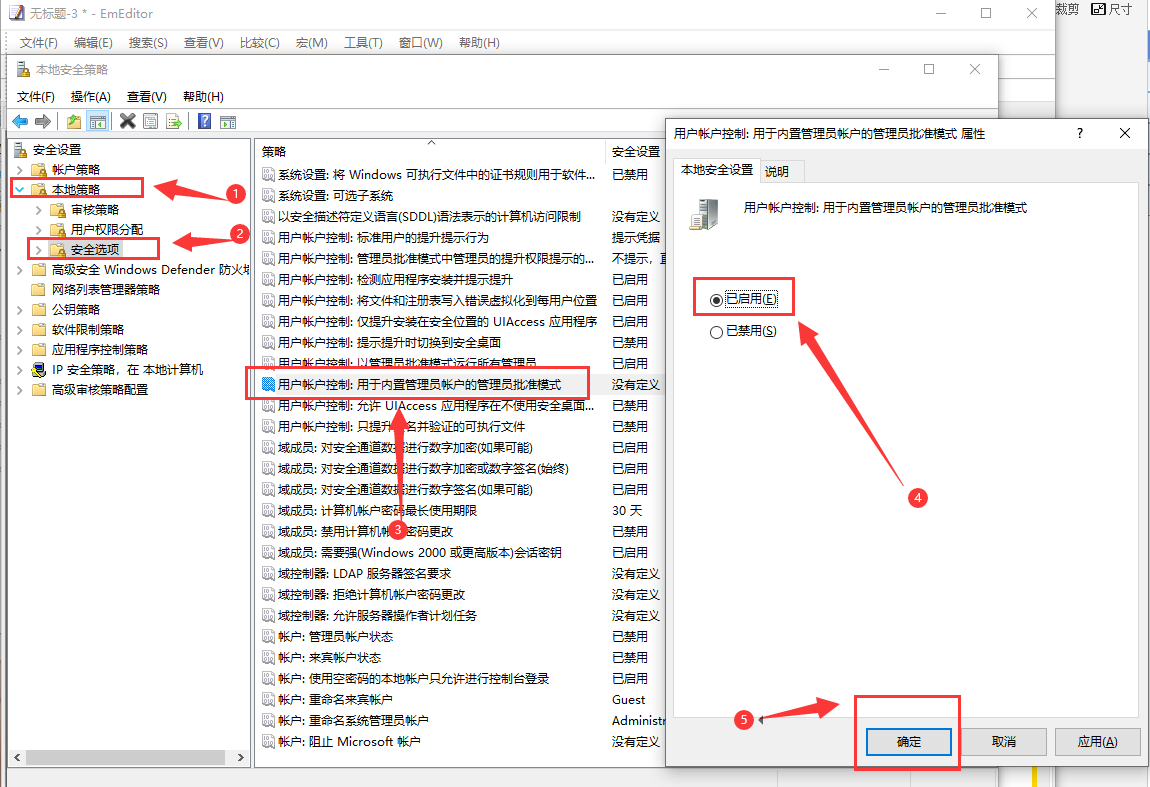Select policy 域控制器: LDAP 服务器签名要求

[x=365, y=574]
